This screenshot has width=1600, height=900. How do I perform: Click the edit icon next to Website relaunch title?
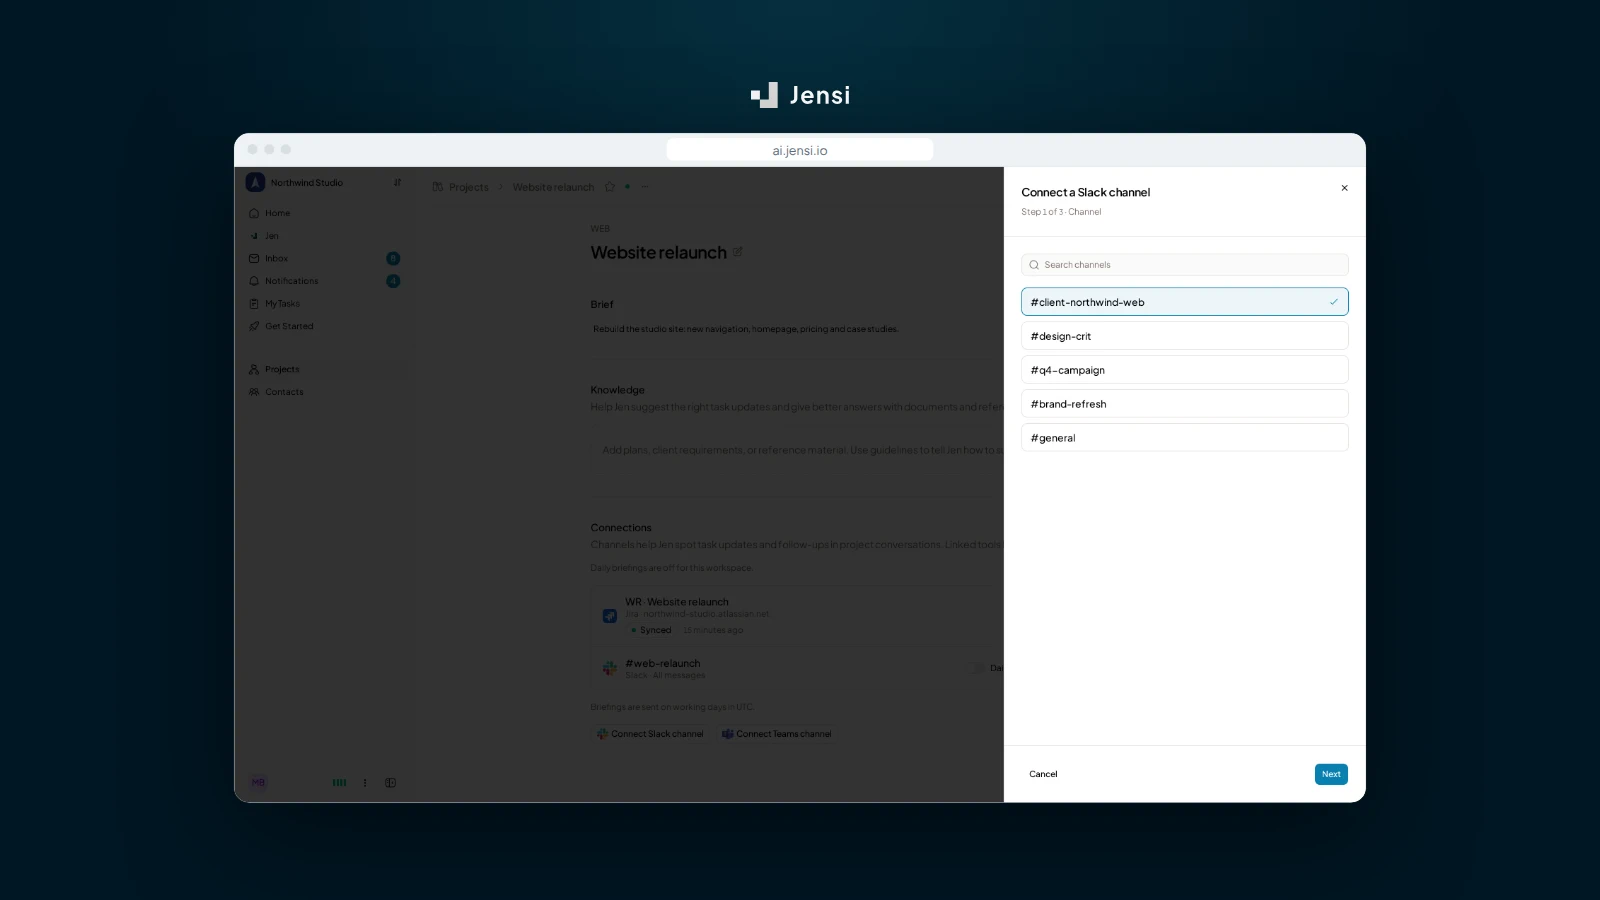click(x=738, y=252)
